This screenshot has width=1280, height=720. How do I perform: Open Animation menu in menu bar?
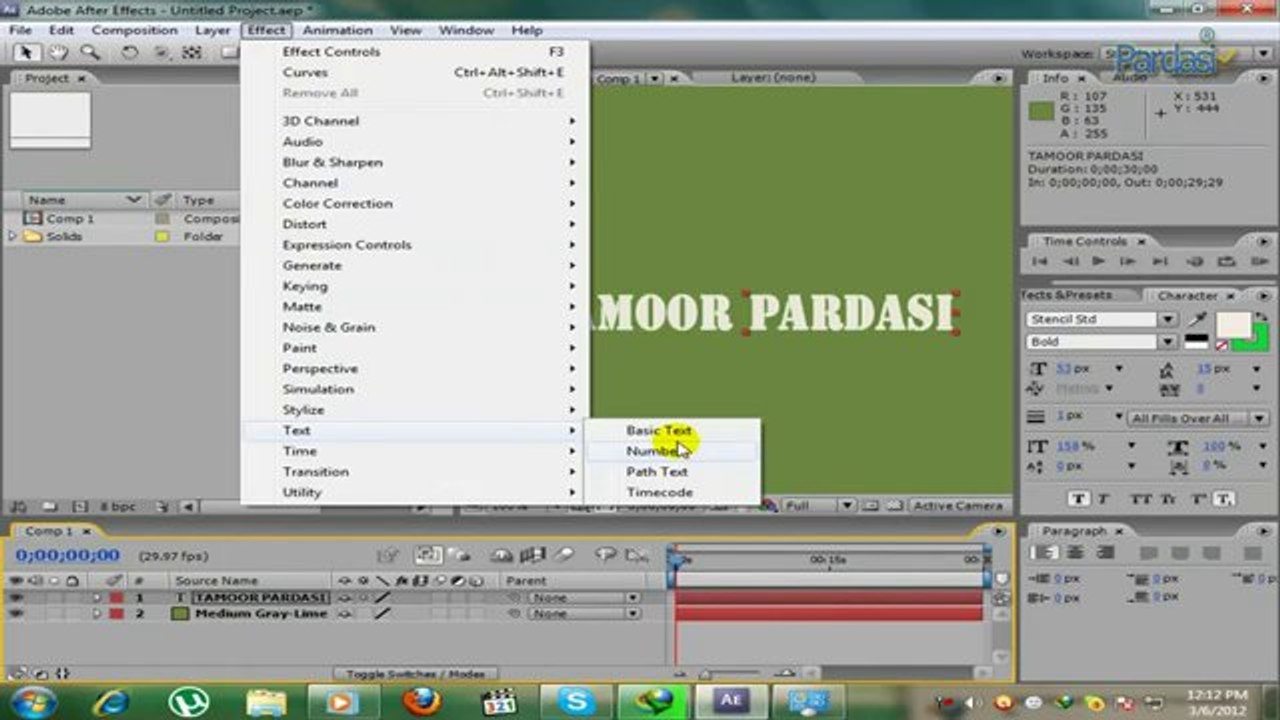337,30
